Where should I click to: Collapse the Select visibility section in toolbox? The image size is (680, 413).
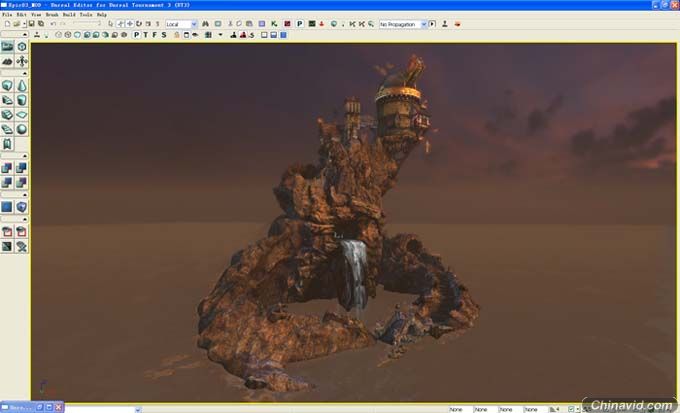point(25,220)
